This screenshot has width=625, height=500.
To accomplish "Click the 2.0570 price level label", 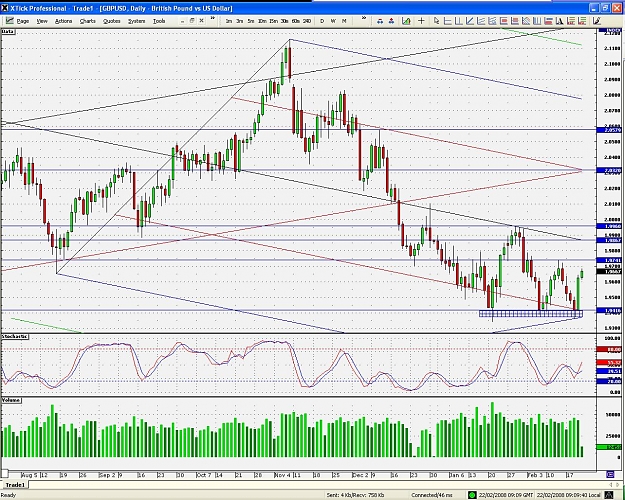I will click(609, 130).
